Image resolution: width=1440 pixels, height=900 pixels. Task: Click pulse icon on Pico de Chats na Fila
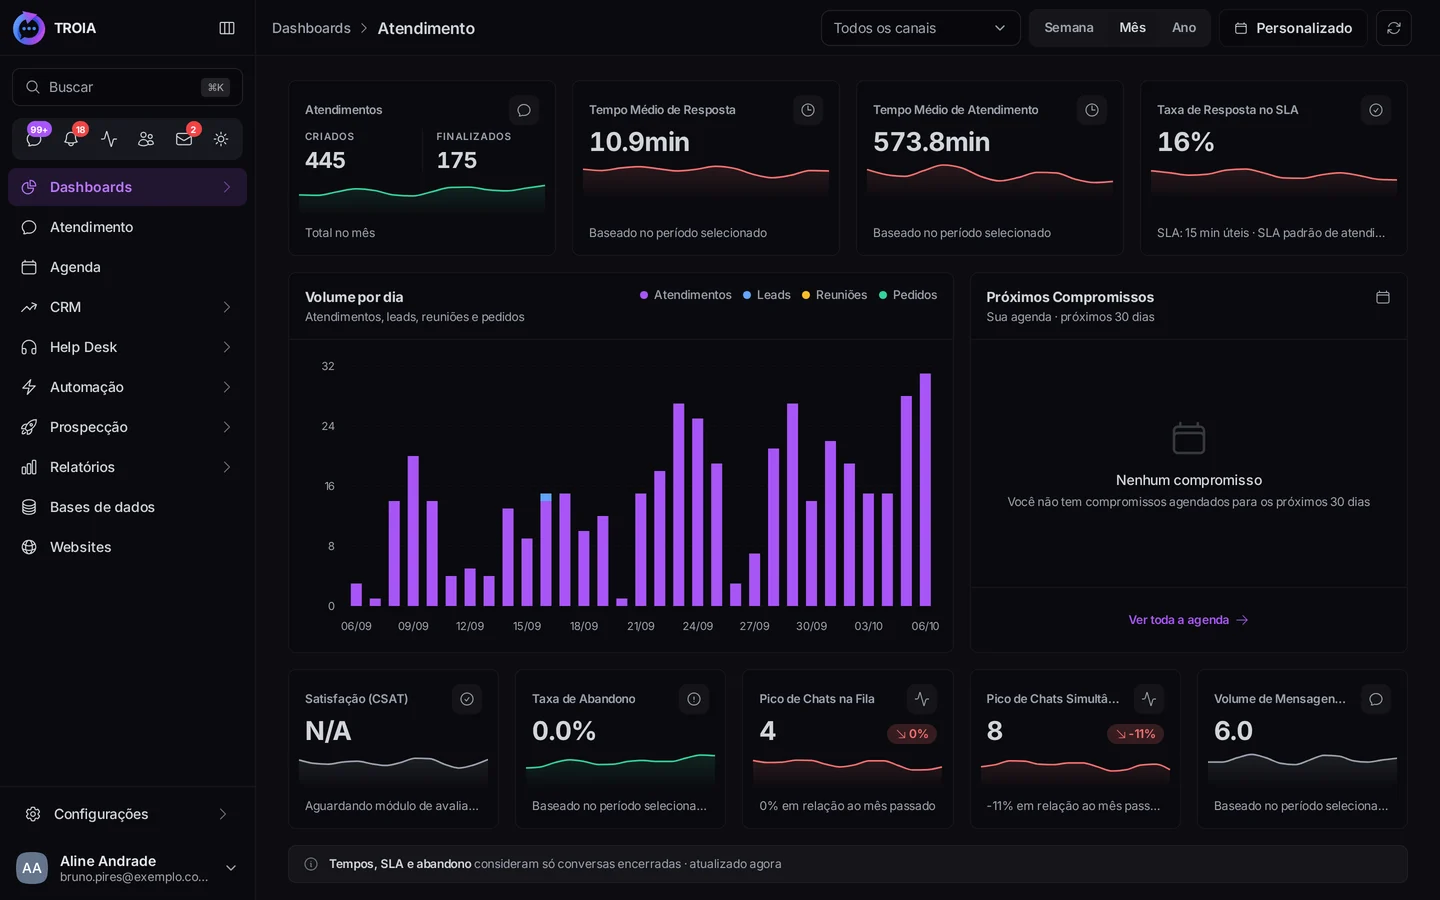pos(922,699)
